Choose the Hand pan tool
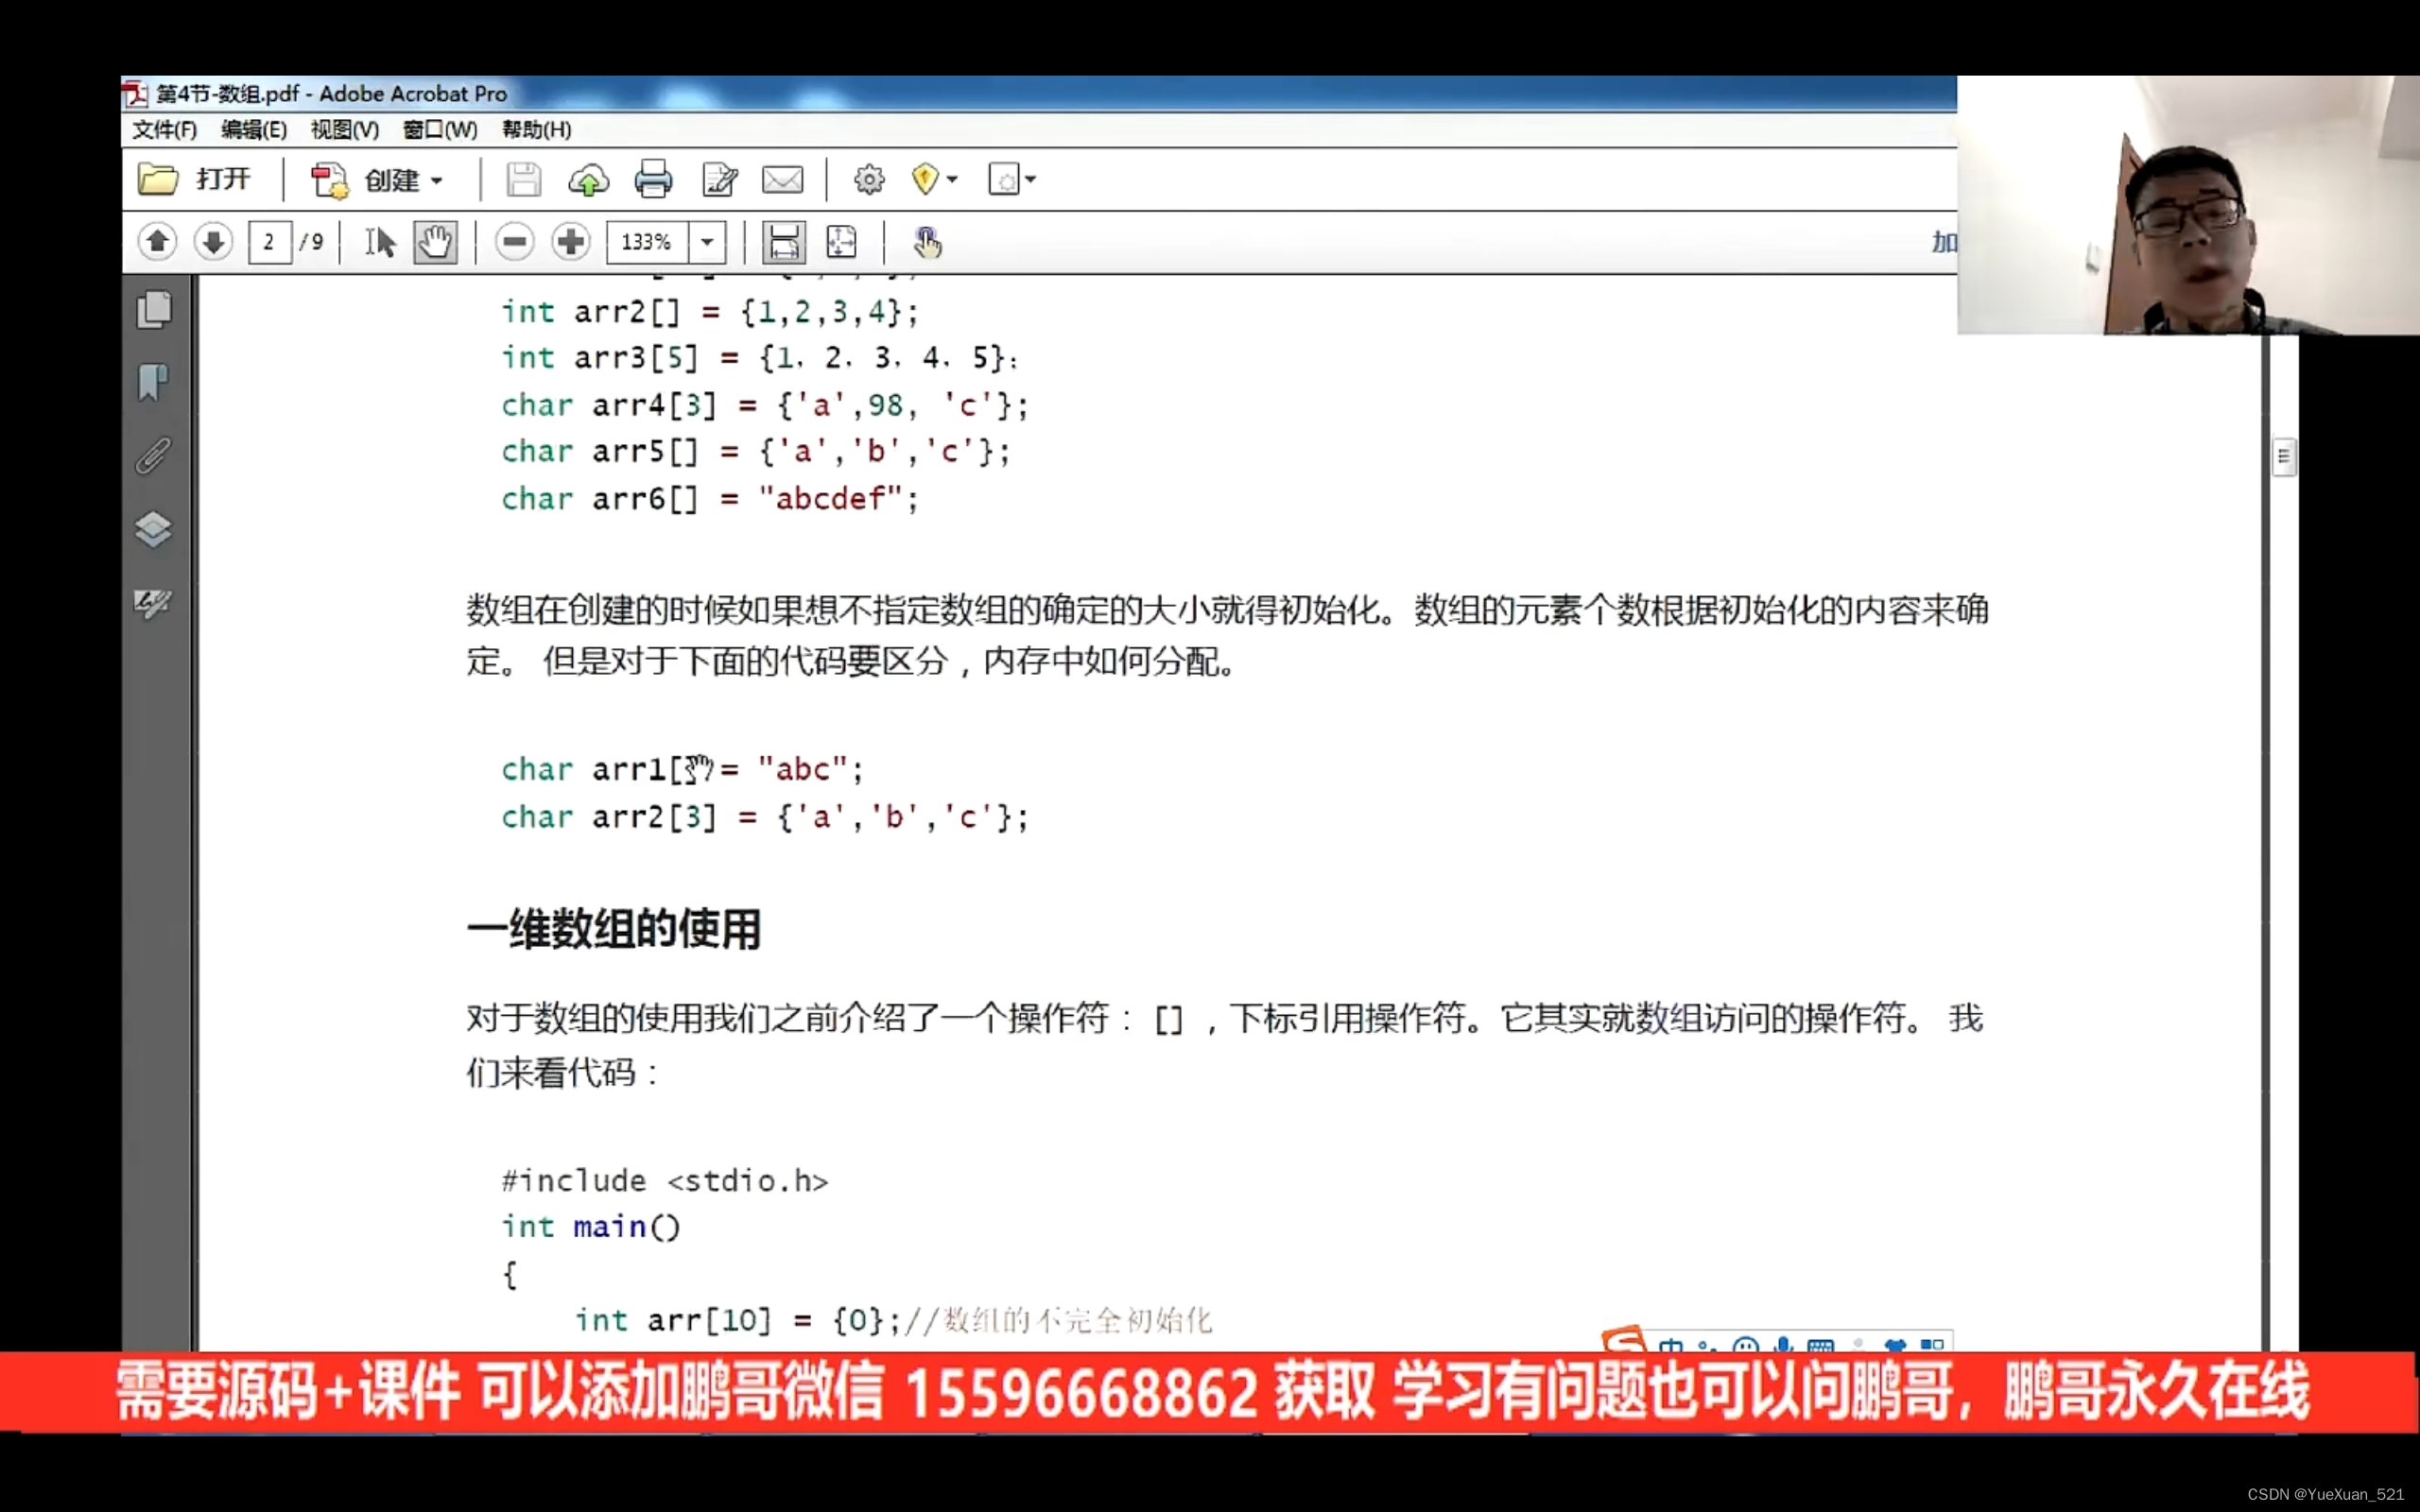Screen dimensions: 2420x1512 tap(435, 242)
